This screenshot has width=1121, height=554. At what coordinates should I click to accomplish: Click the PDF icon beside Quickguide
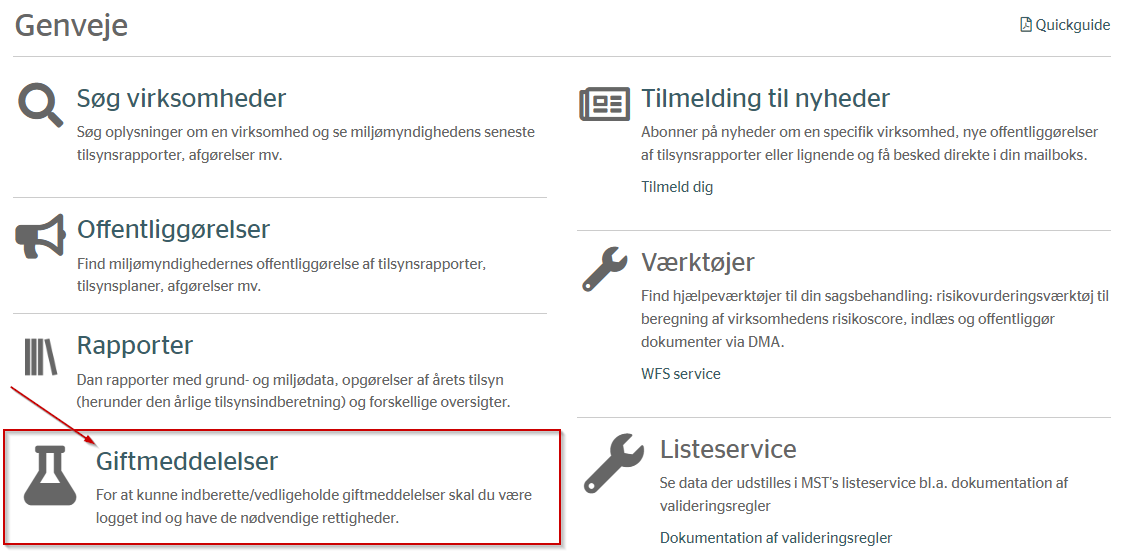1025,25
